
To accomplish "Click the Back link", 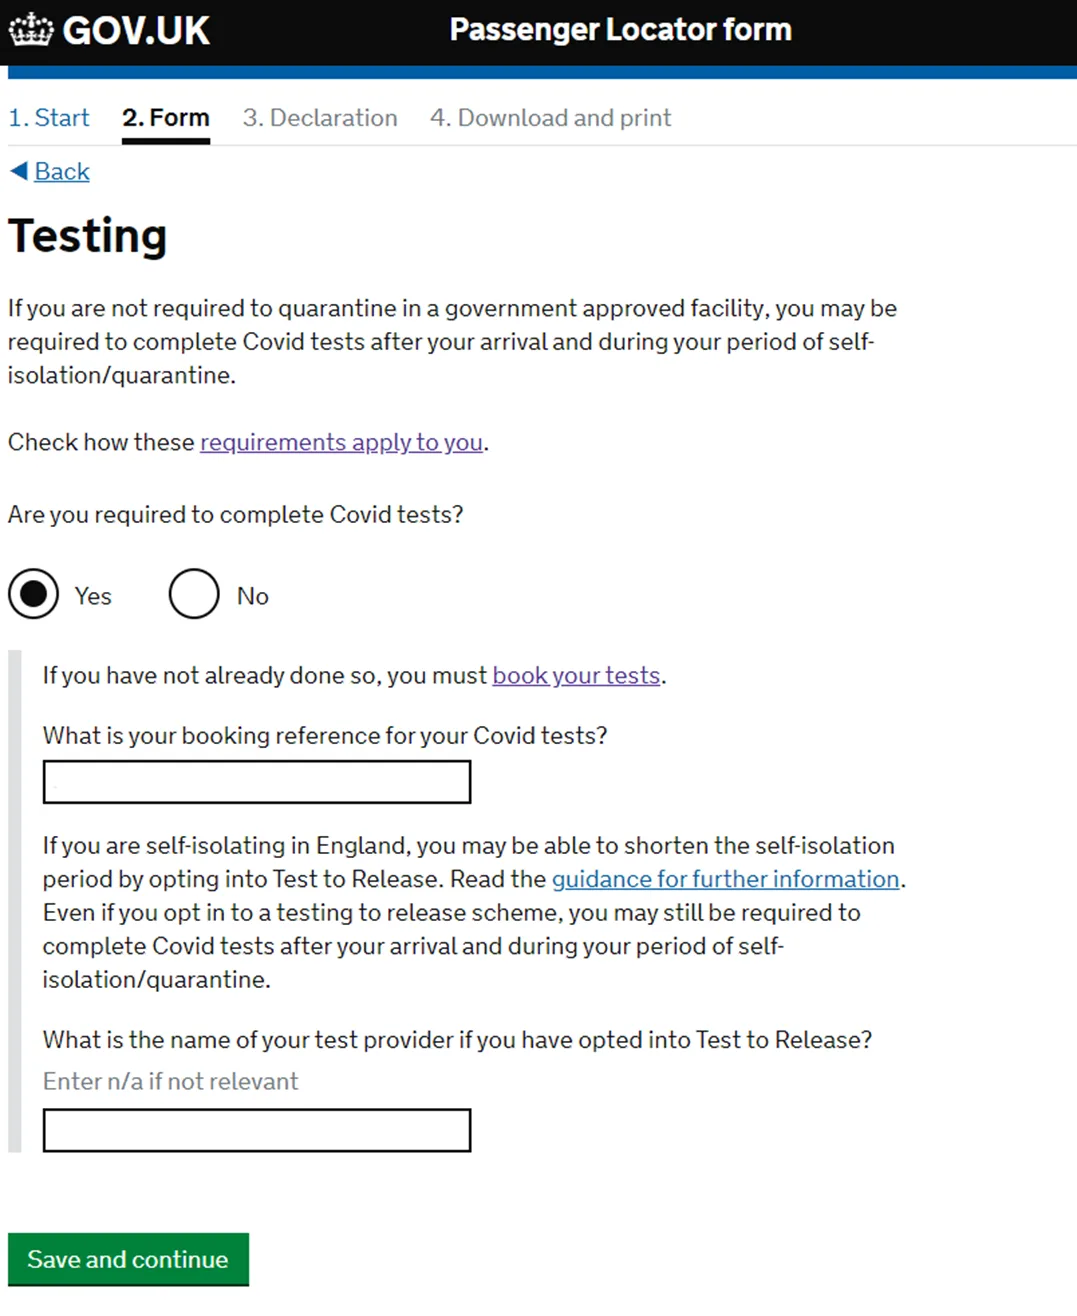I will tap(62, 172).
